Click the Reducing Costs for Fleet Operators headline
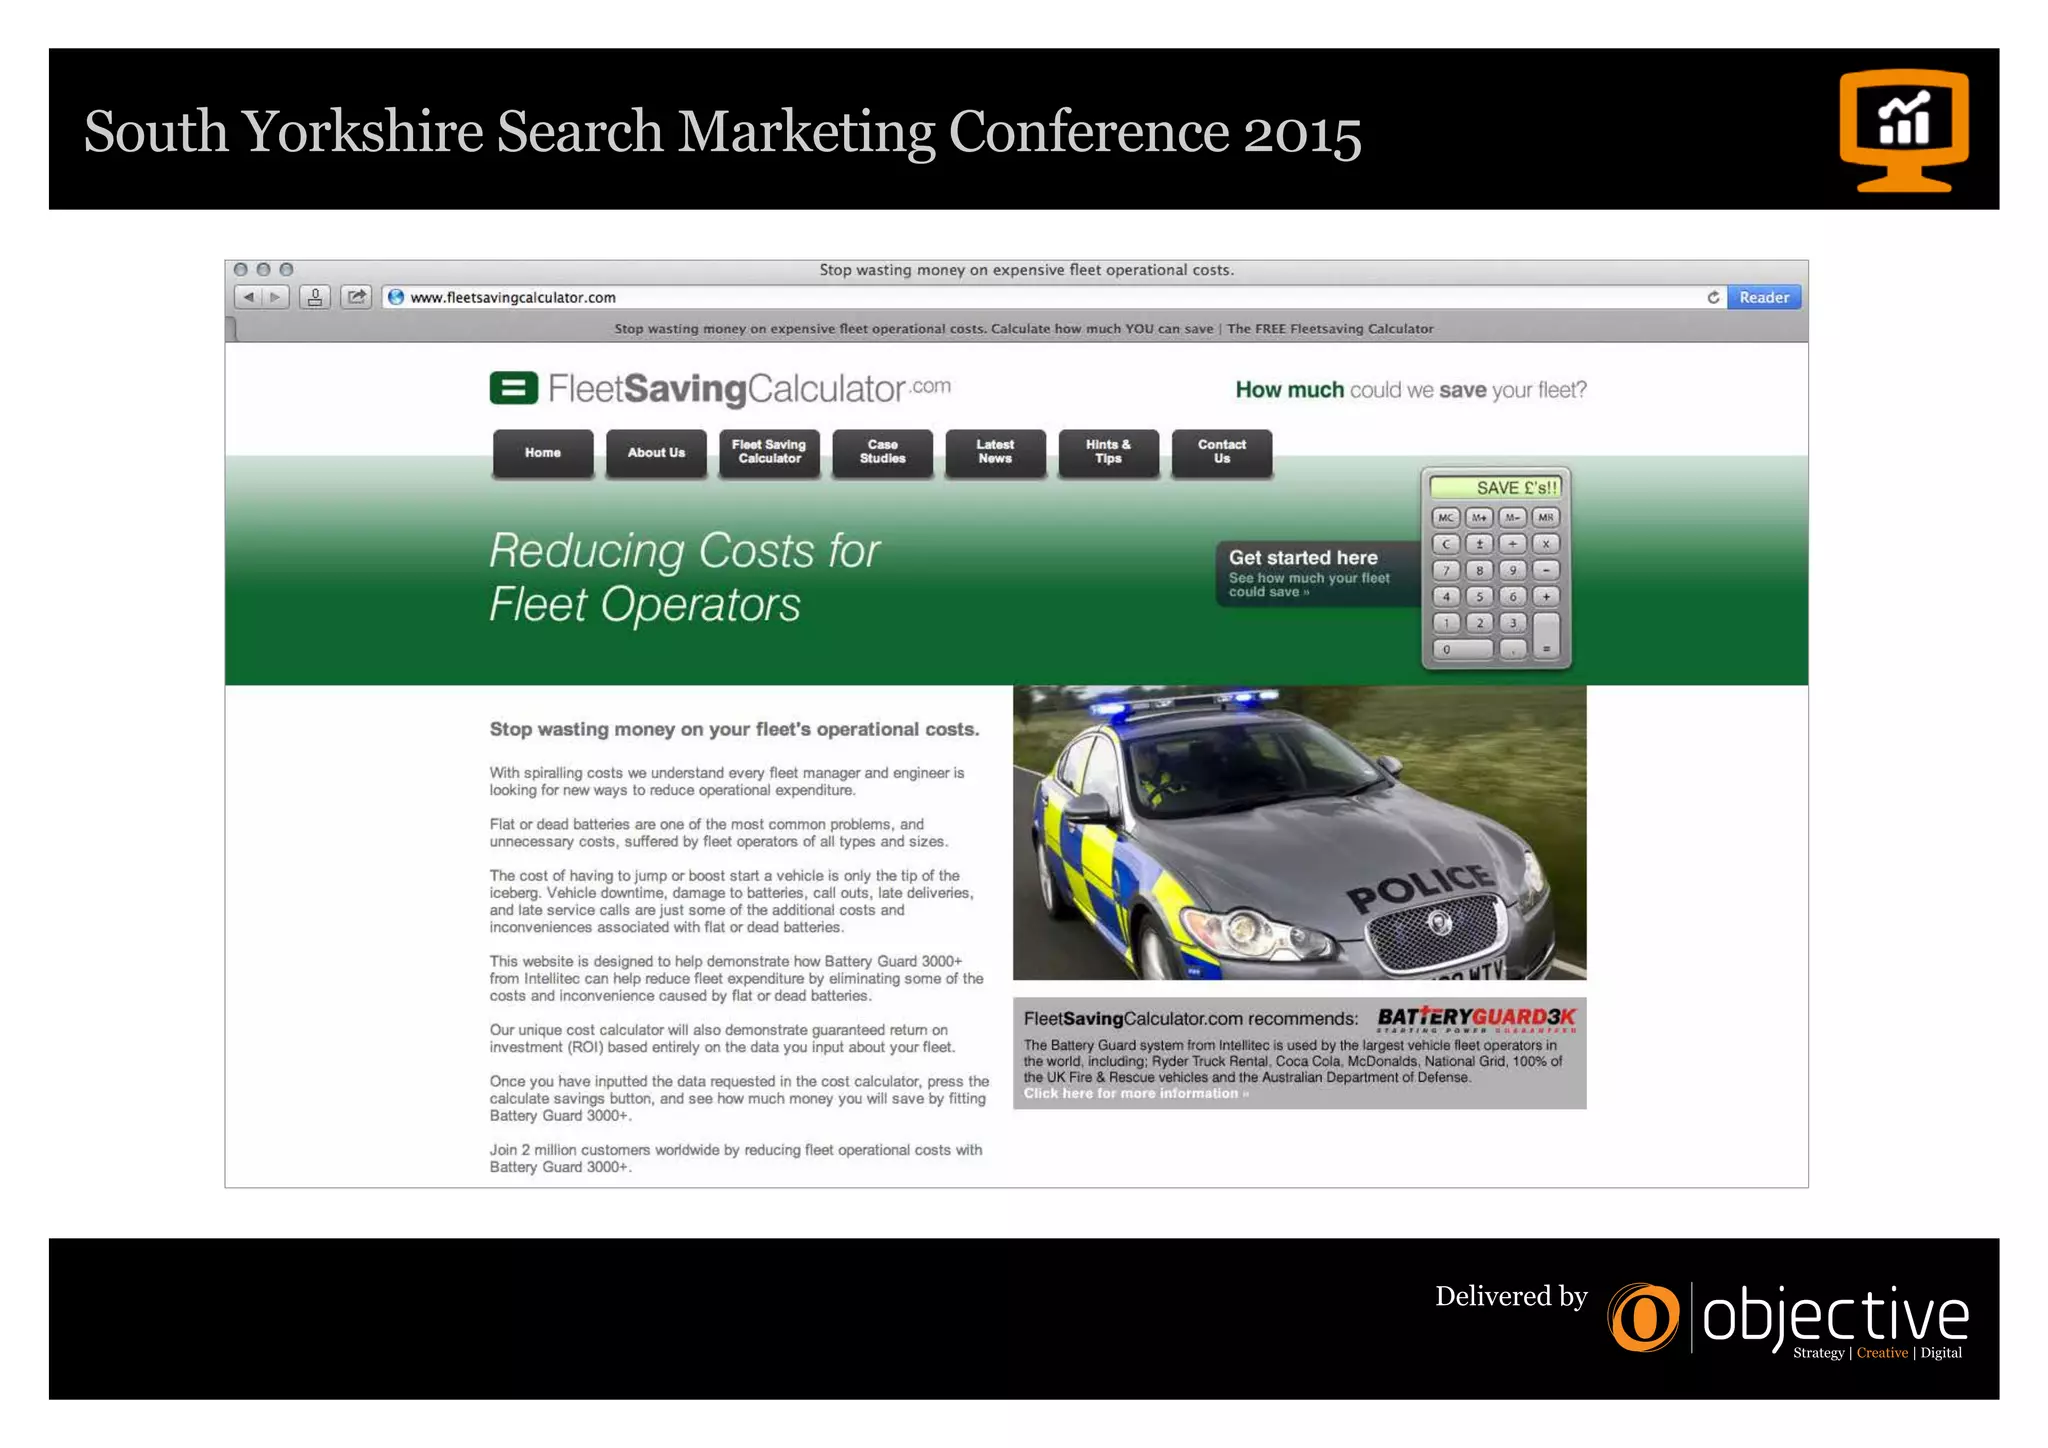Viewport: 2048px width, 1448px height. click(685, 577)
